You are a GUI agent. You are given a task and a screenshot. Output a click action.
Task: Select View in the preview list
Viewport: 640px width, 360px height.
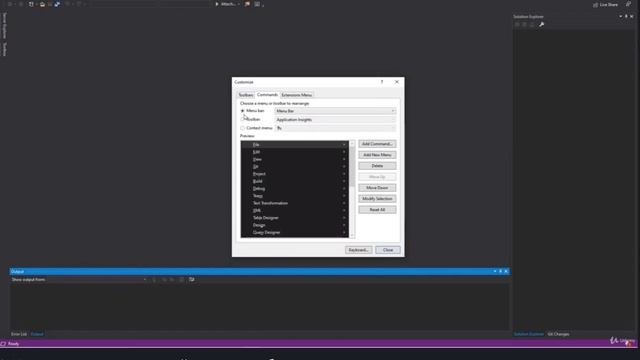(x=295, y=159)
